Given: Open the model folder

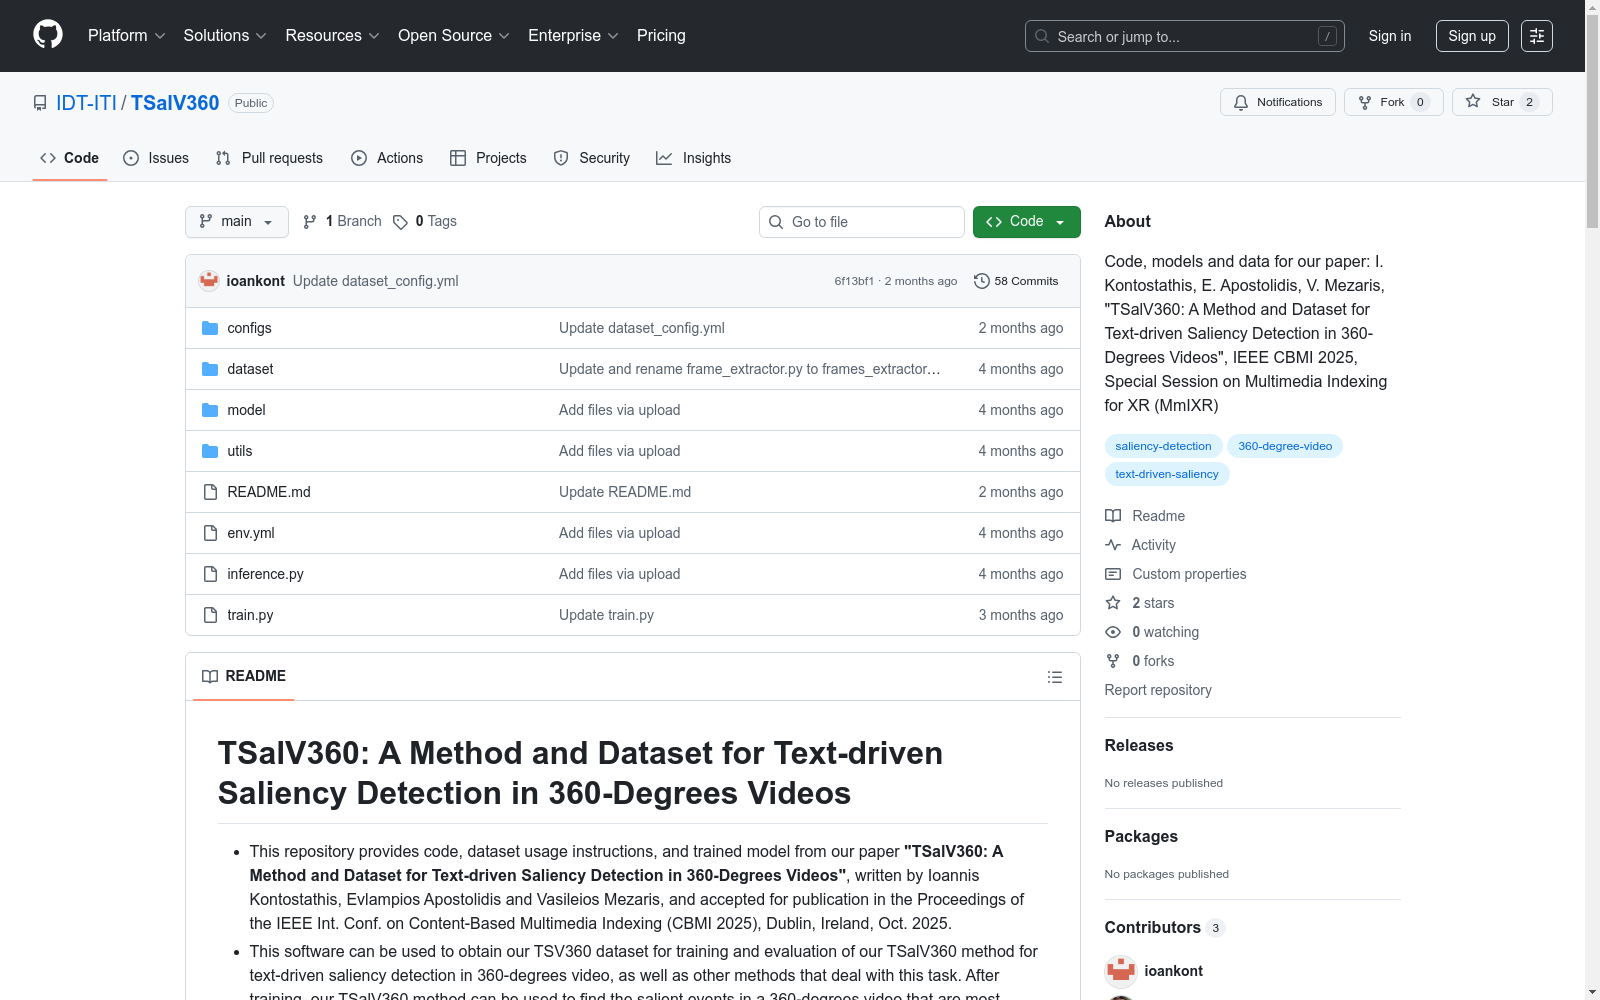Looking at the screenshot, I should tap(246, 410).
